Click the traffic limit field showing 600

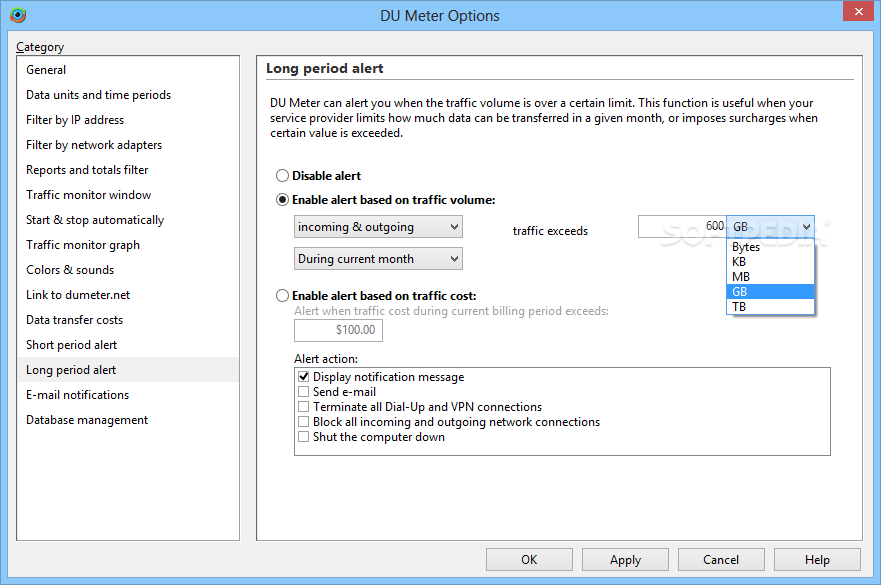click(x=682, y=226)
